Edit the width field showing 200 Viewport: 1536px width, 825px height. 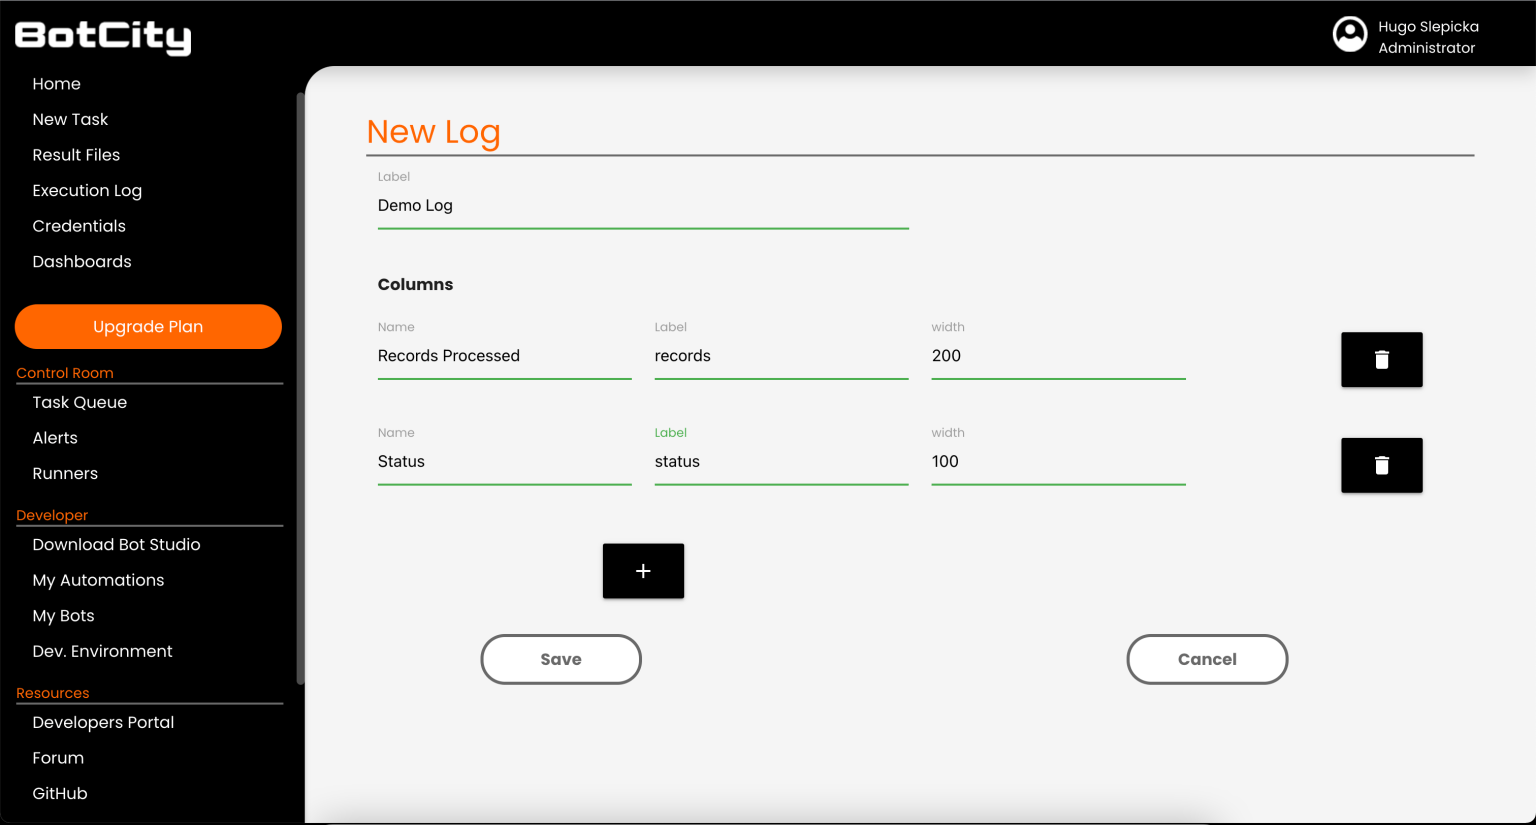pos(1058,356)
